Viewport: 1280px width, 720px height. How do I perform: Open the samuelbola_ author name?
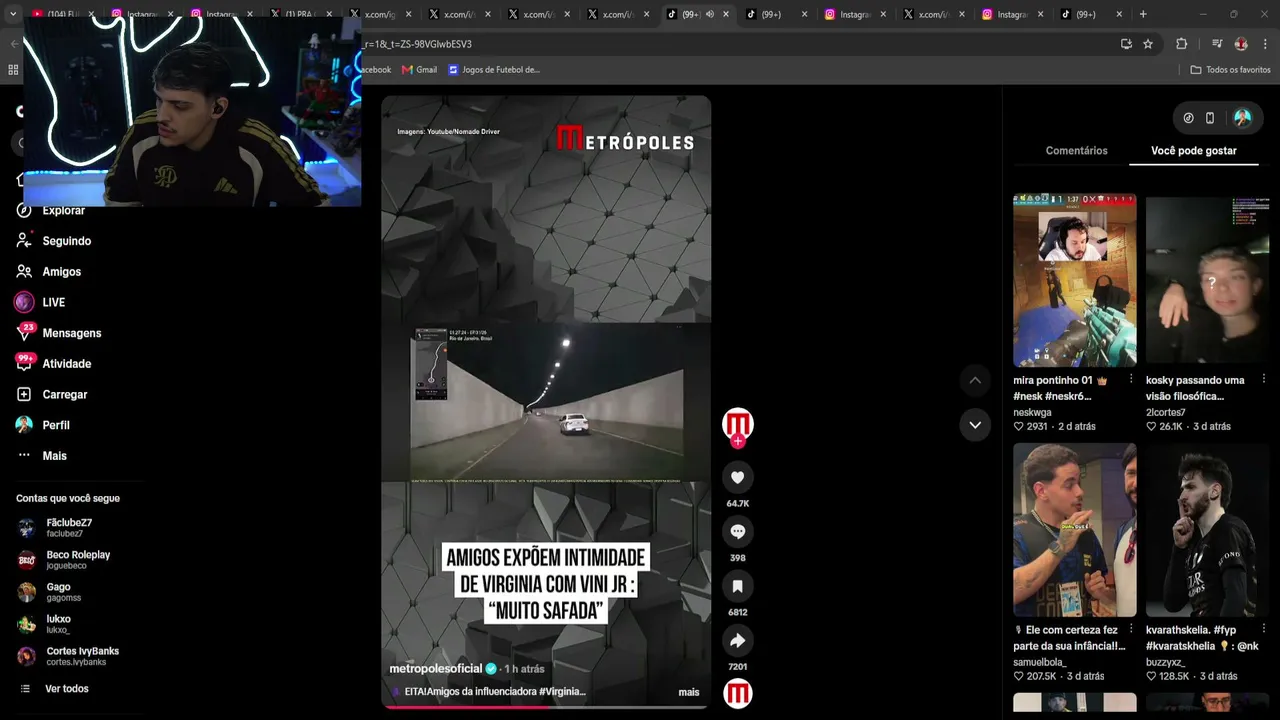pyautogui.click(x=1040, y=662)
